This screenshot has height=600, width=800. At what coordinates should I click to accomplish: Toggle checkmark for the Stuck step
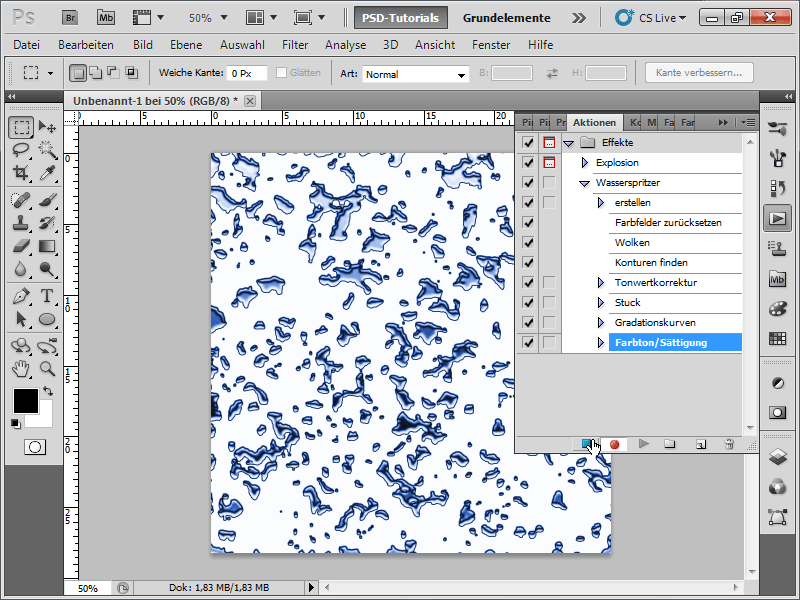click(x=528, y=303)
